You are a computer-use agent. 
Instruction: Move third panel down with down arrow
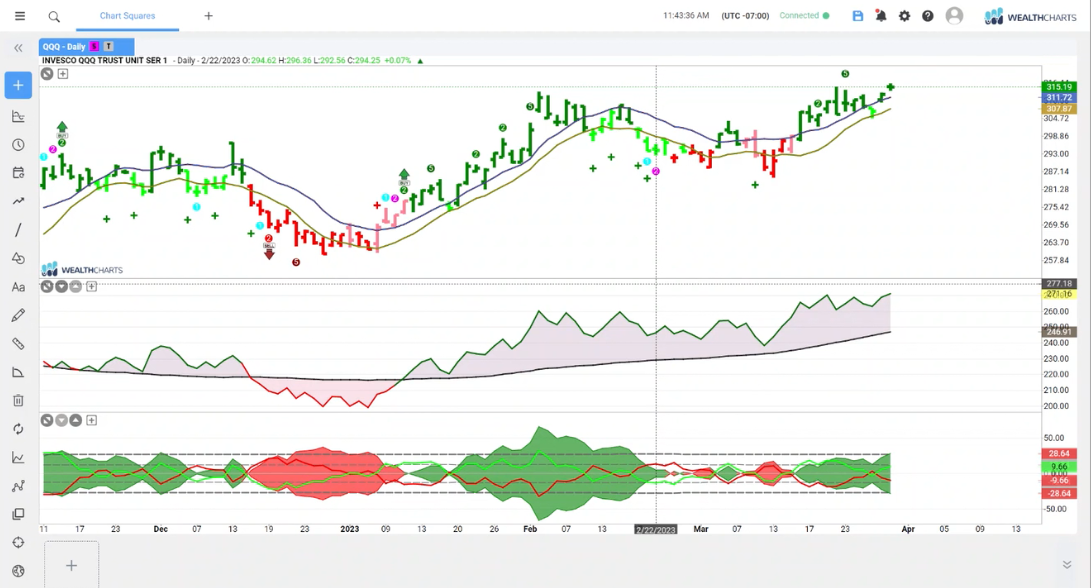click(61, 420)
